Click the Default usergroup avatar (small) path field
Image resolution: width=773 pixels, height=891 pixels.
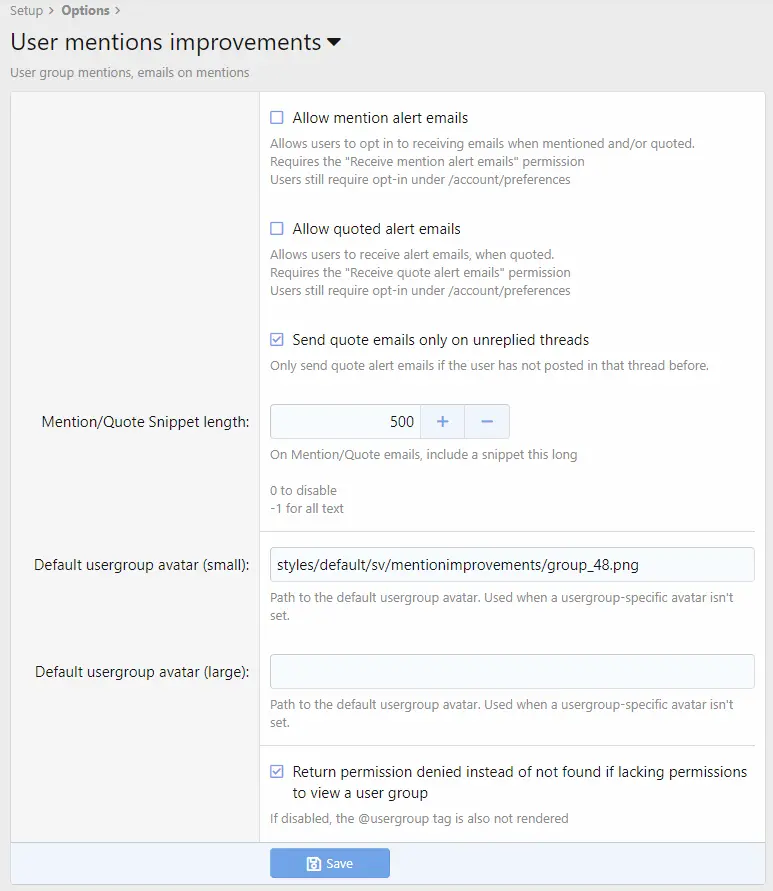[x=512, y=565]
